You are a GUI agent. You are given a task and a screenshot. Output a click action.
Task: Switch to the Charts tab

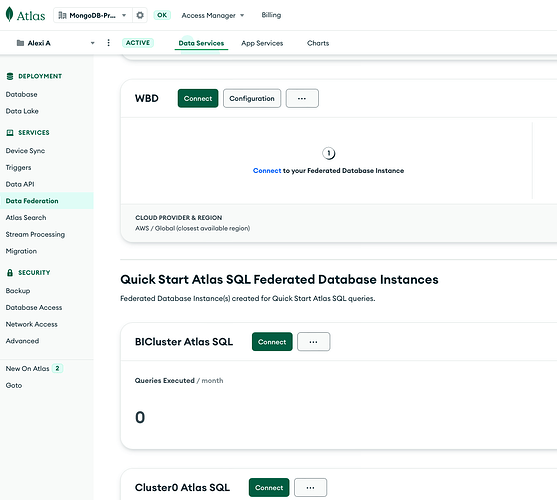318,43
